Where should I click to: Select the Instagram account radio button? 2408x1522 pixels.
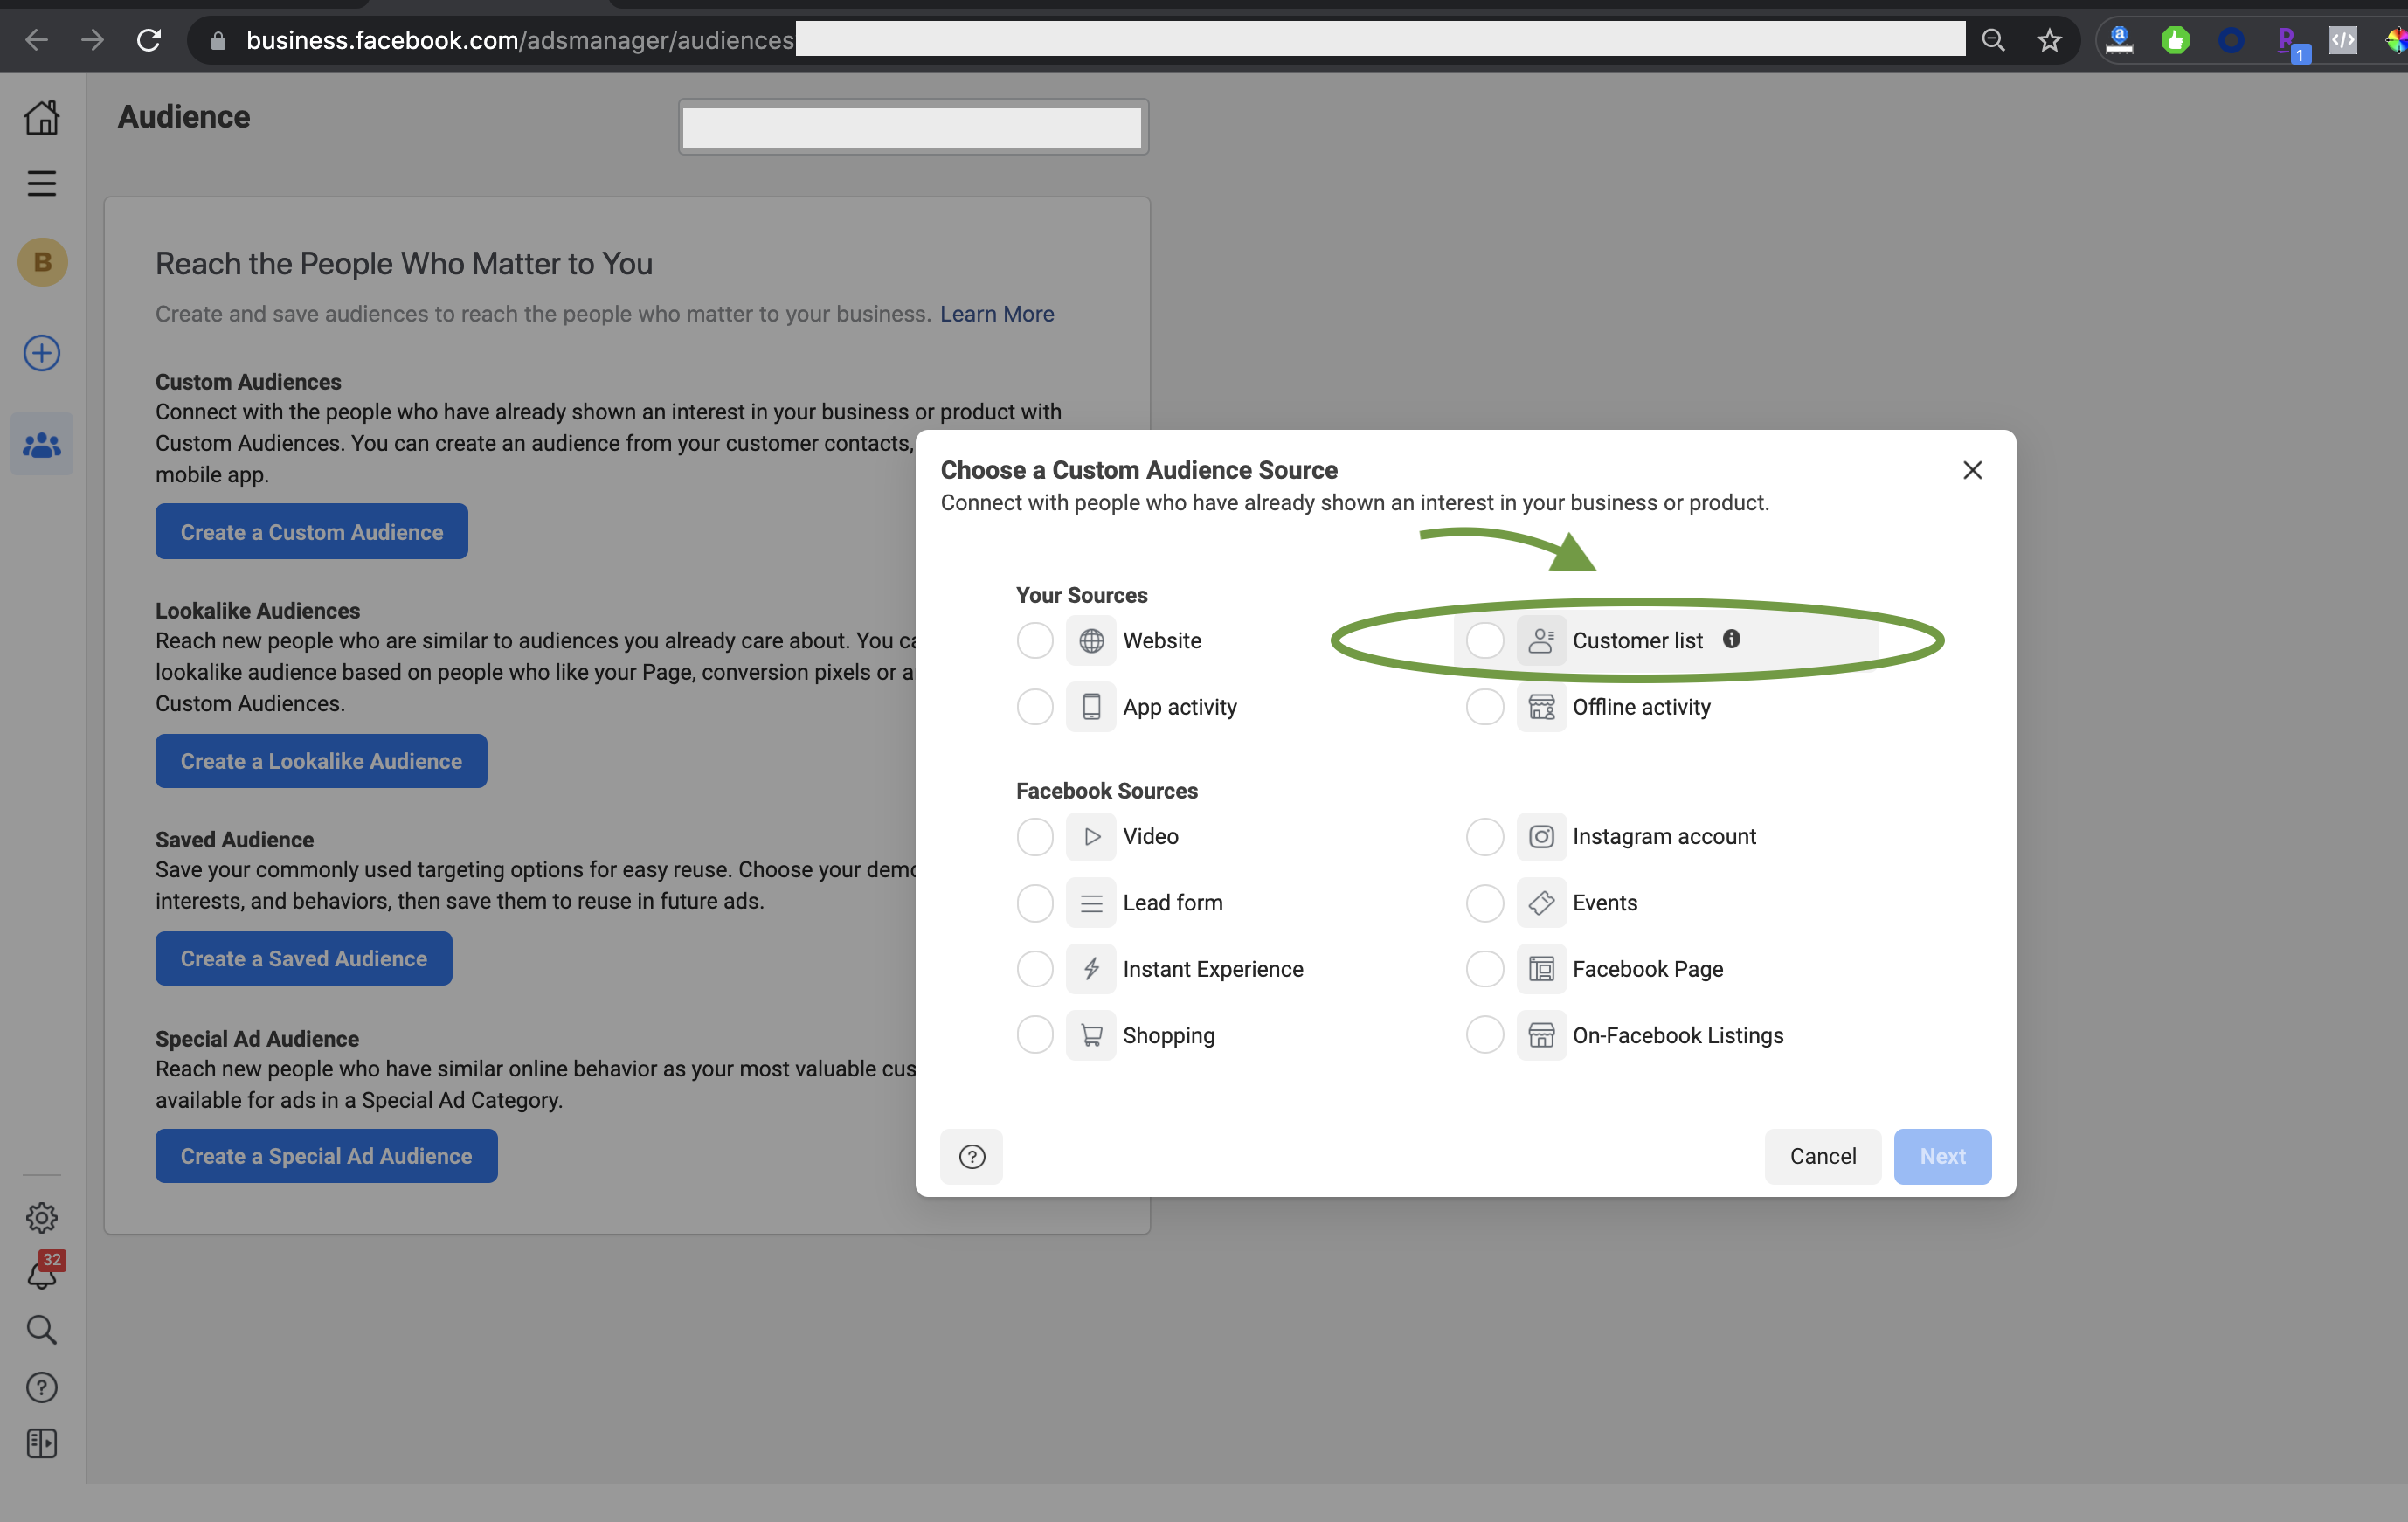(x=1485, y=836)
